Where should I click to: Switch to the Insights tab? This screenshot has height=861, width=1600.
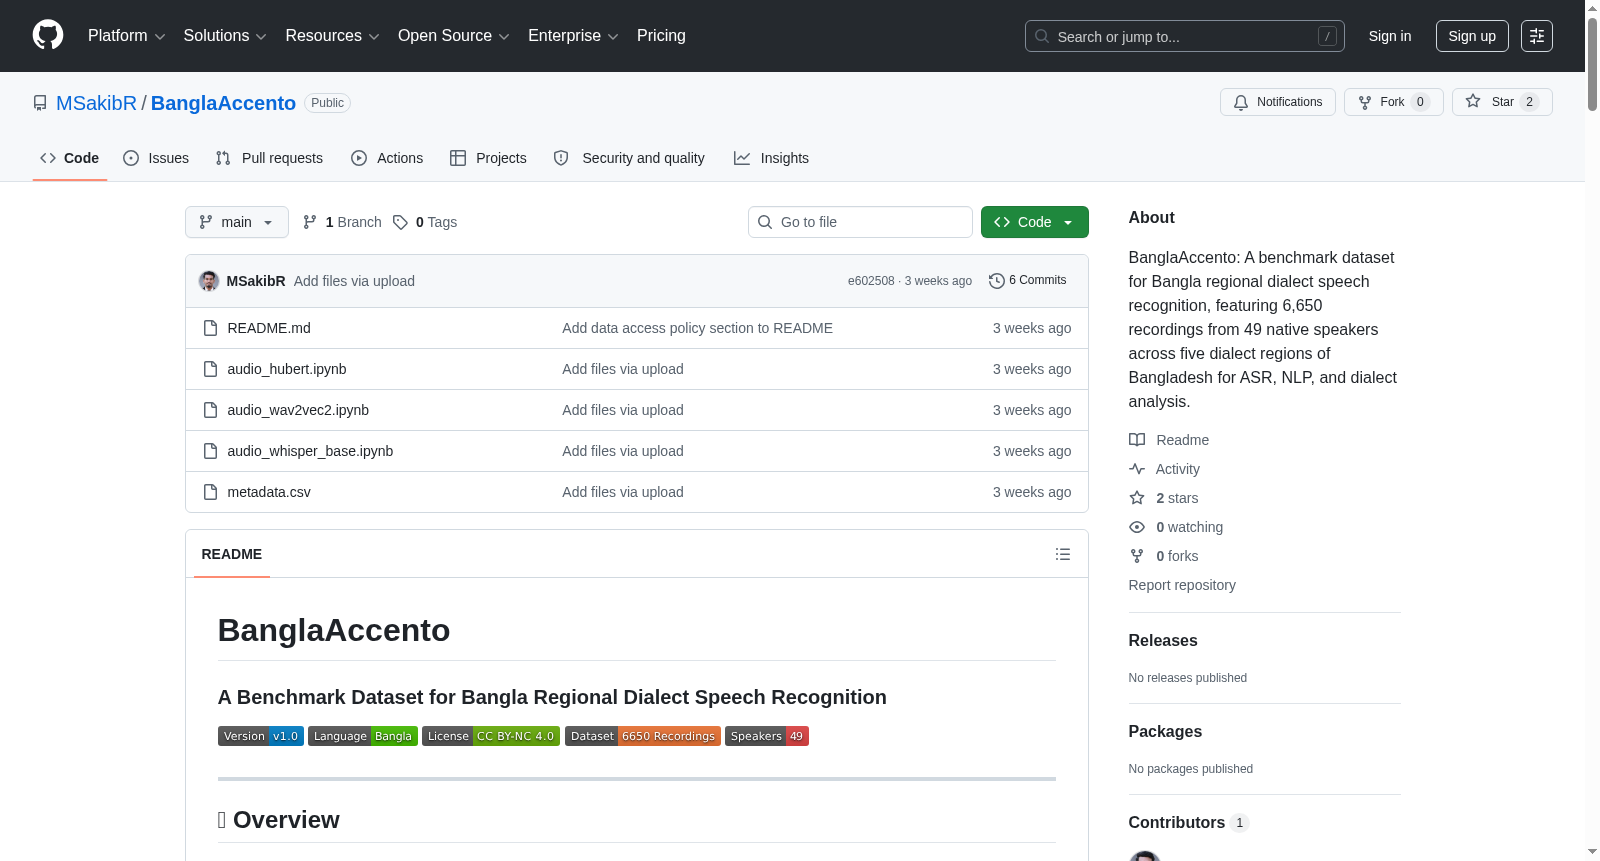click(x=771, y=158)
